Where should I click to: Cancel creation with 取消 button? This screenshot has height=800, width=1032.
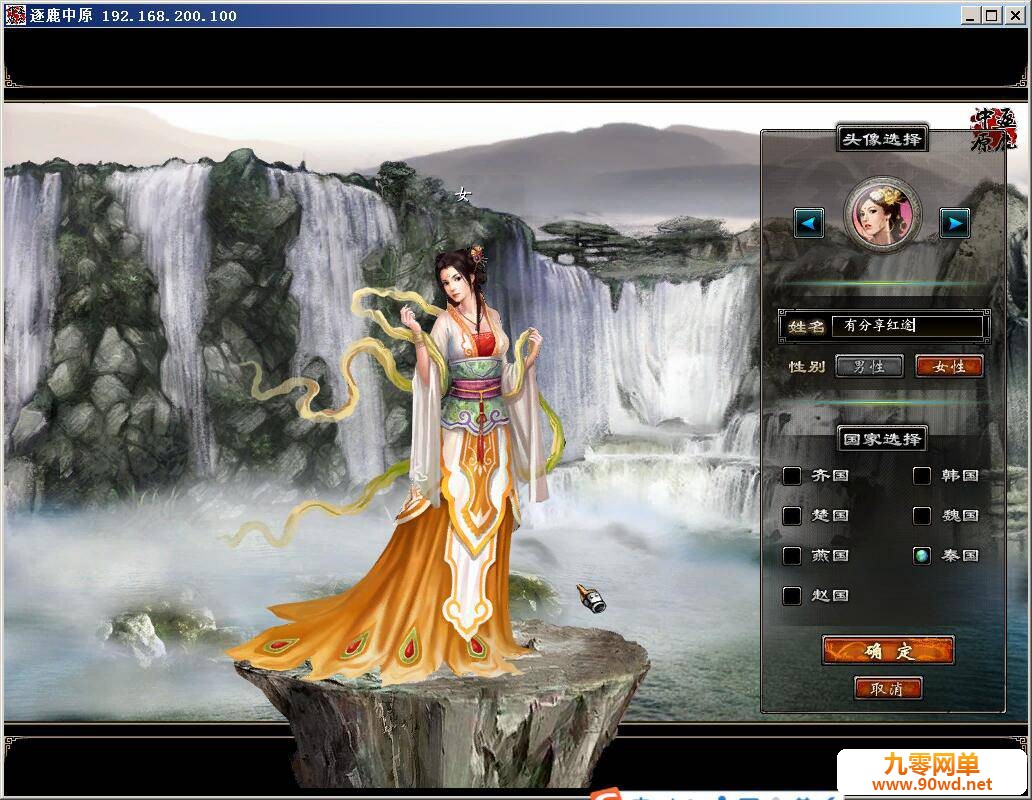click(x=888, y=689)
